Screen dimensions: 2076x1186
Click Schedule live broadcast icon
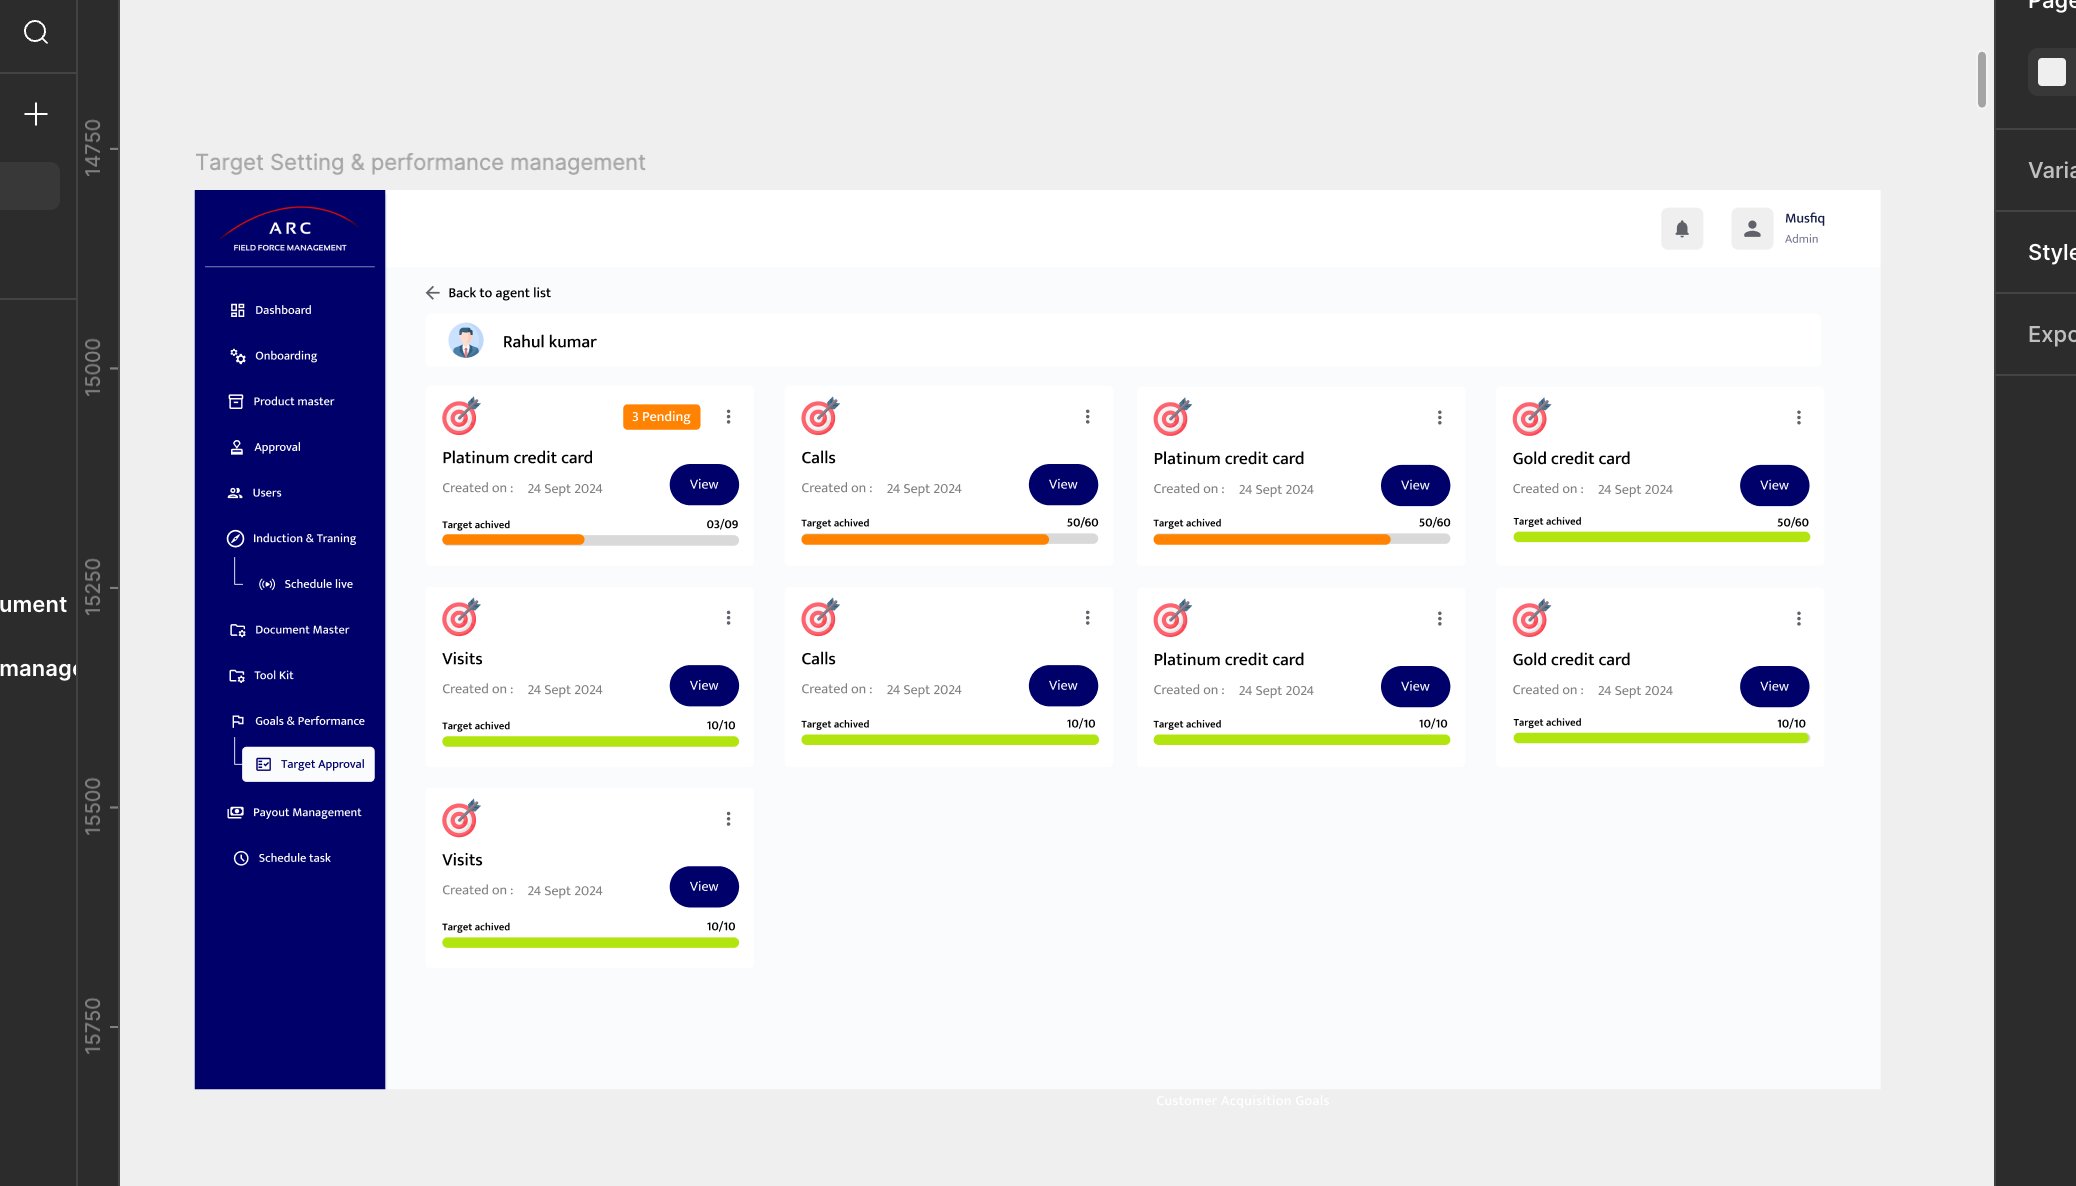267,584
